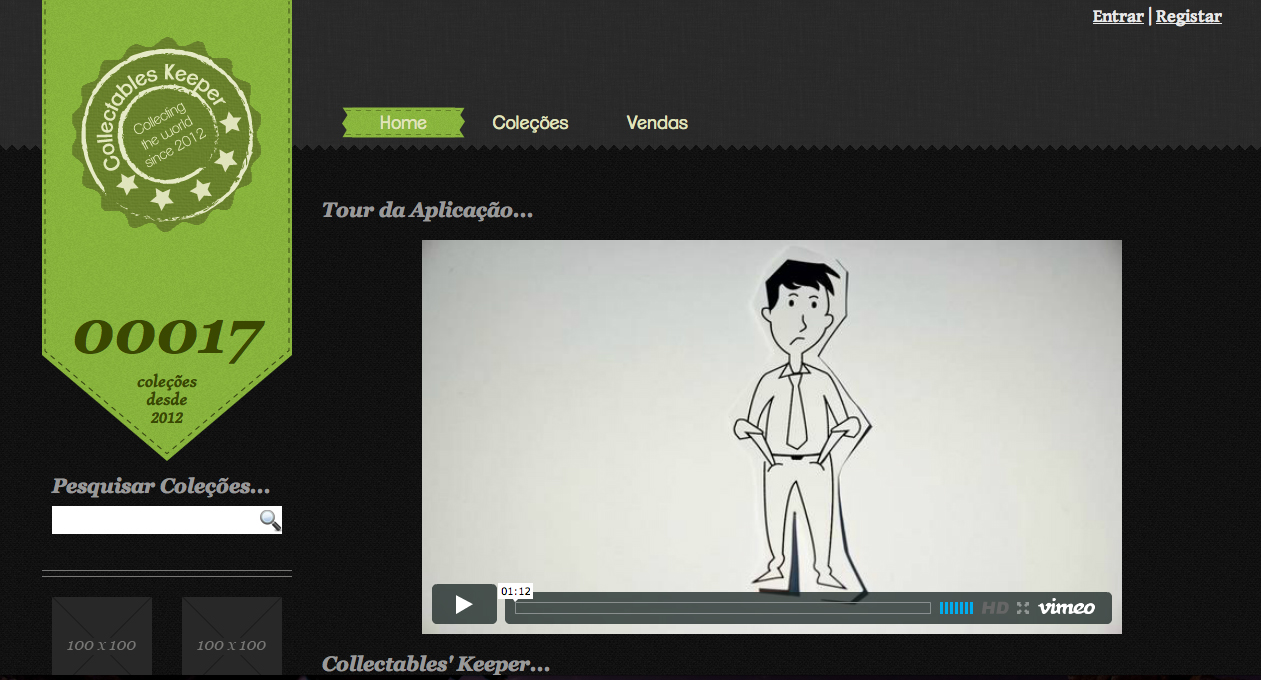Image resolution: width=1261 pixels, height=680 pixels.
Task: Click the cartoon man in the video frame
Action: (796, 420)
